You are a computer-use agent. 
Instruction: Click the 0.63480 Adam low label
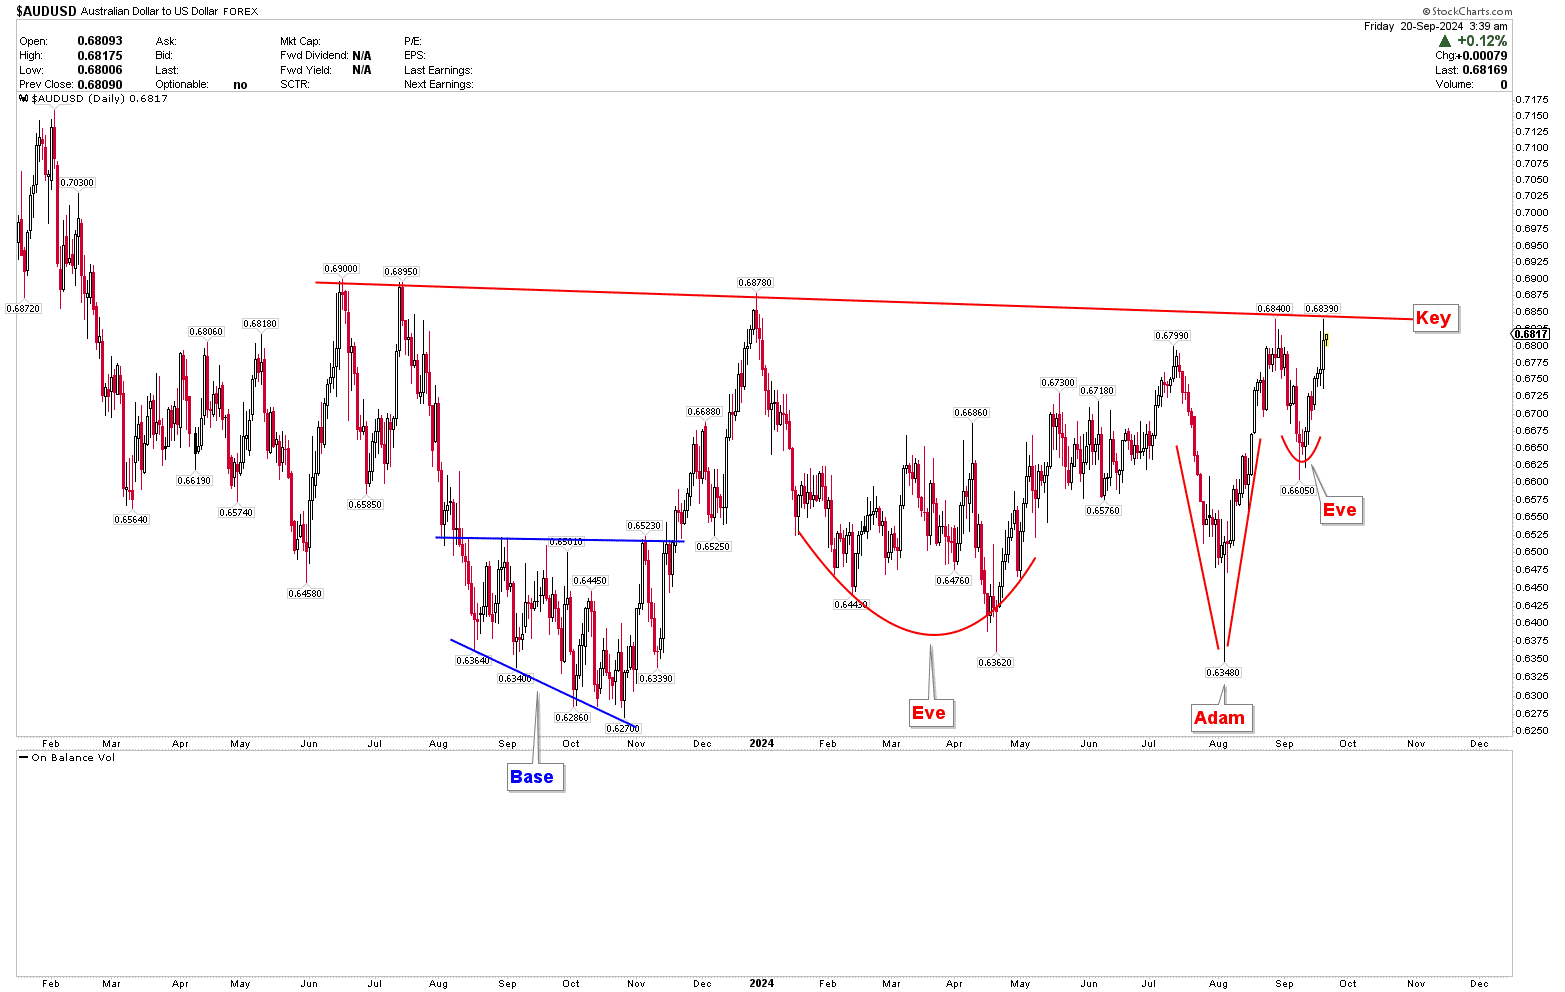(x=1223, y=673)
